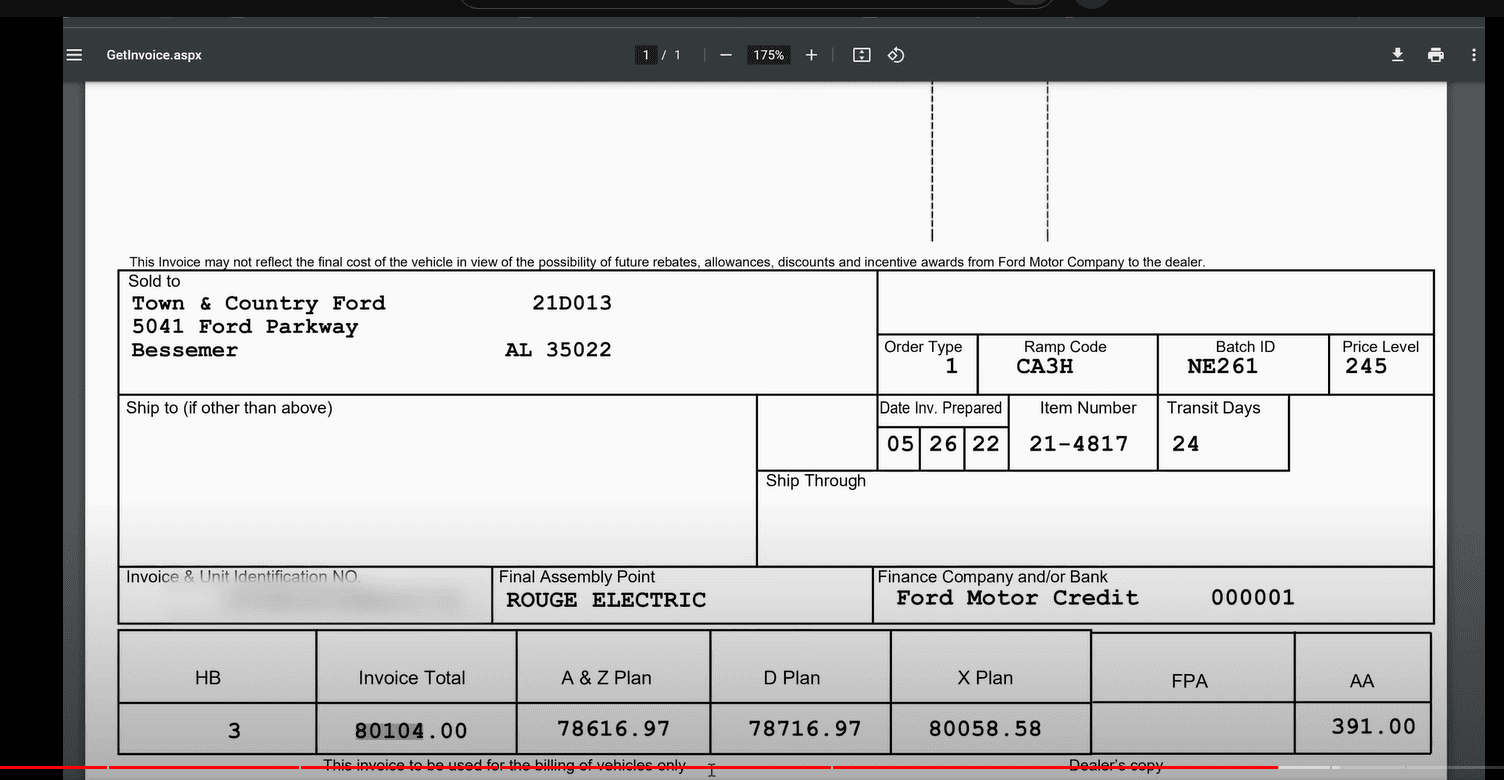Viewport: 1504px width, 780px height.
Task: Click the dealer code 21D013
Action: pyautogui.click(x=572, y=303)
